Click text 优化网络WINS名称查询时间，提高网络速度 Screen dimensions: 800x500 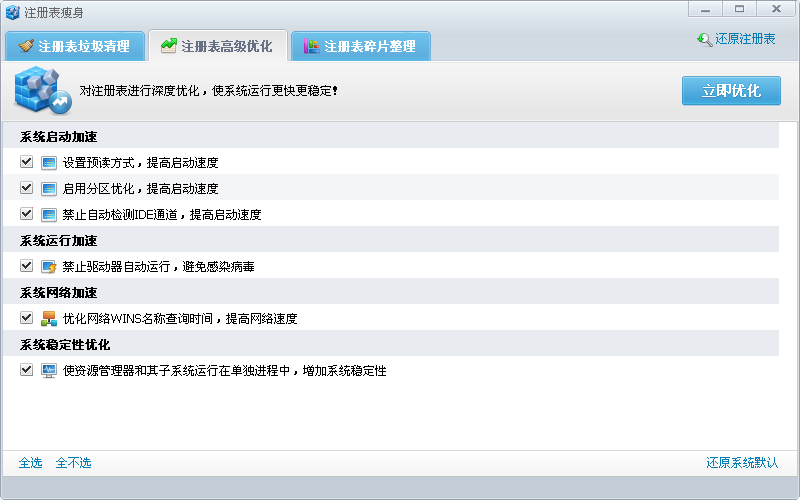[x=180, y=319]
